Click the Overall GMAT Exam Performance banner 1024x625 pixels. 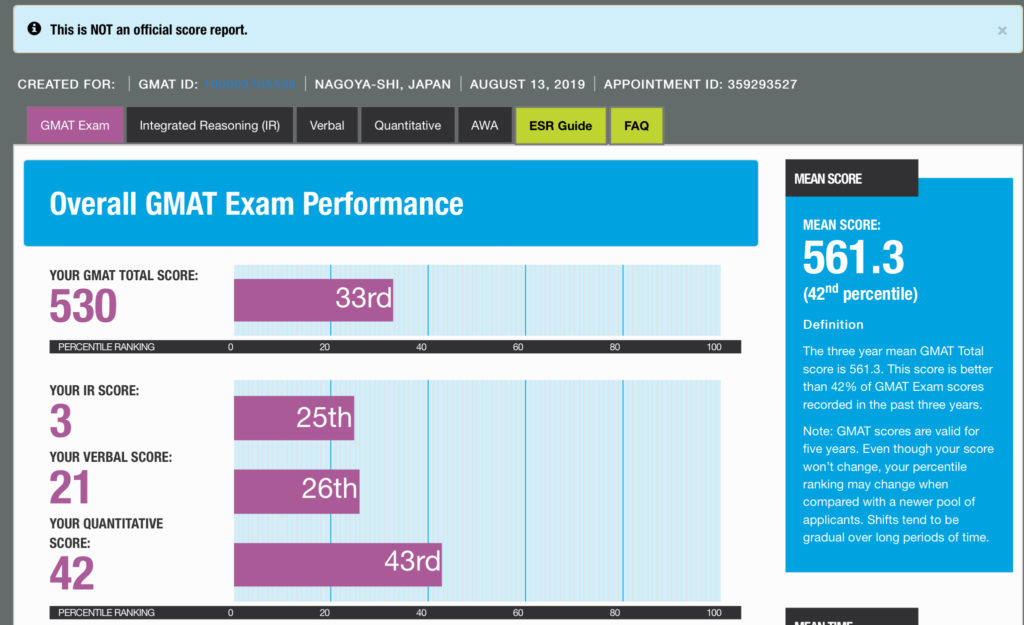click(257, 204)
